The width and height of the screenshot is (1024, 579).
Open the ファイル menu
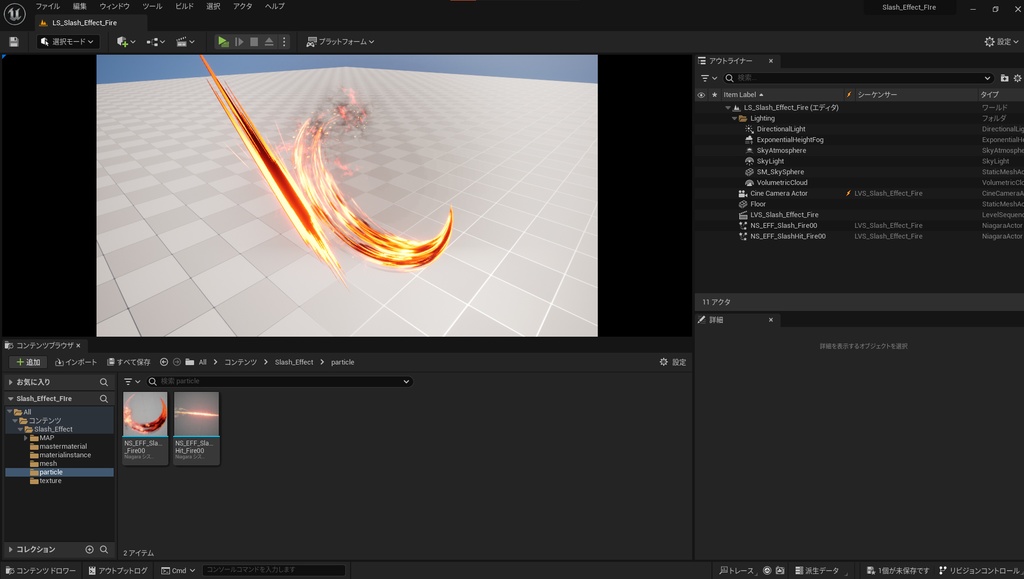tap(48, 7)
